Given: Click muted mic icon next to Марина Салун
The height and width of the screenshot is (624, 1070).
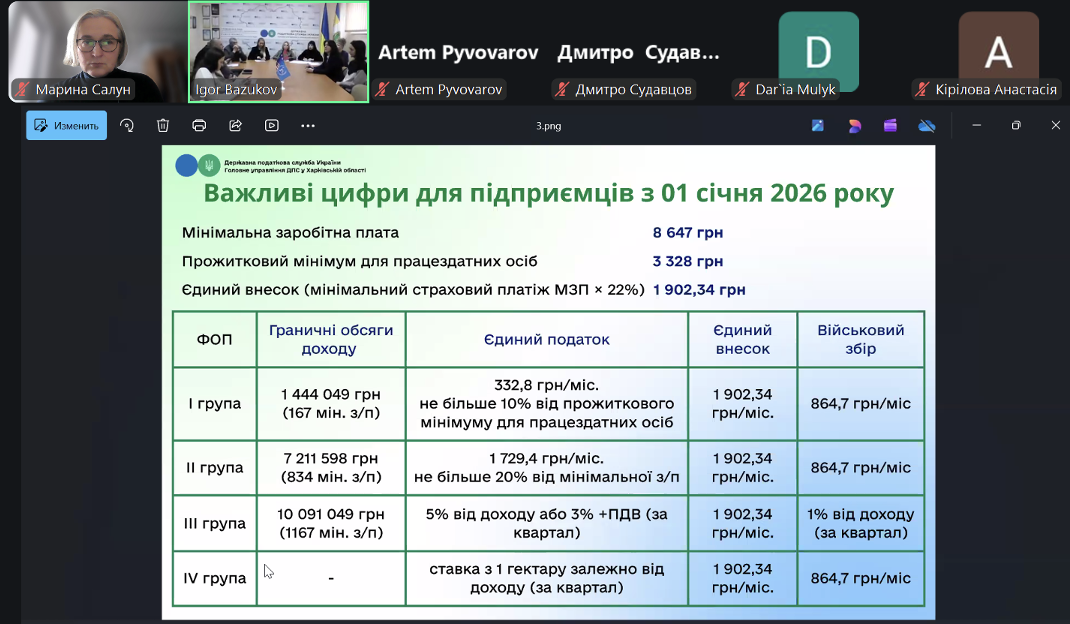Looking at the screenshot, I should coord(22,90).
